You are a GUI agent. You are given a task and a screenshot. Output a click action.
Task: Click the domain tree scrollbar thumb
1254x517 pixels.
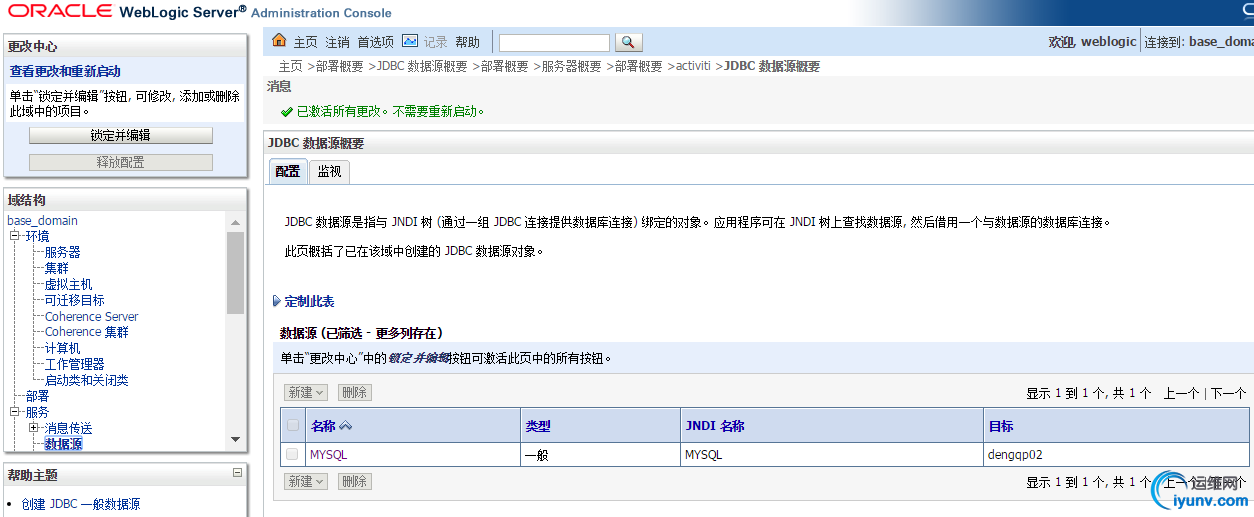click(235, 272)
